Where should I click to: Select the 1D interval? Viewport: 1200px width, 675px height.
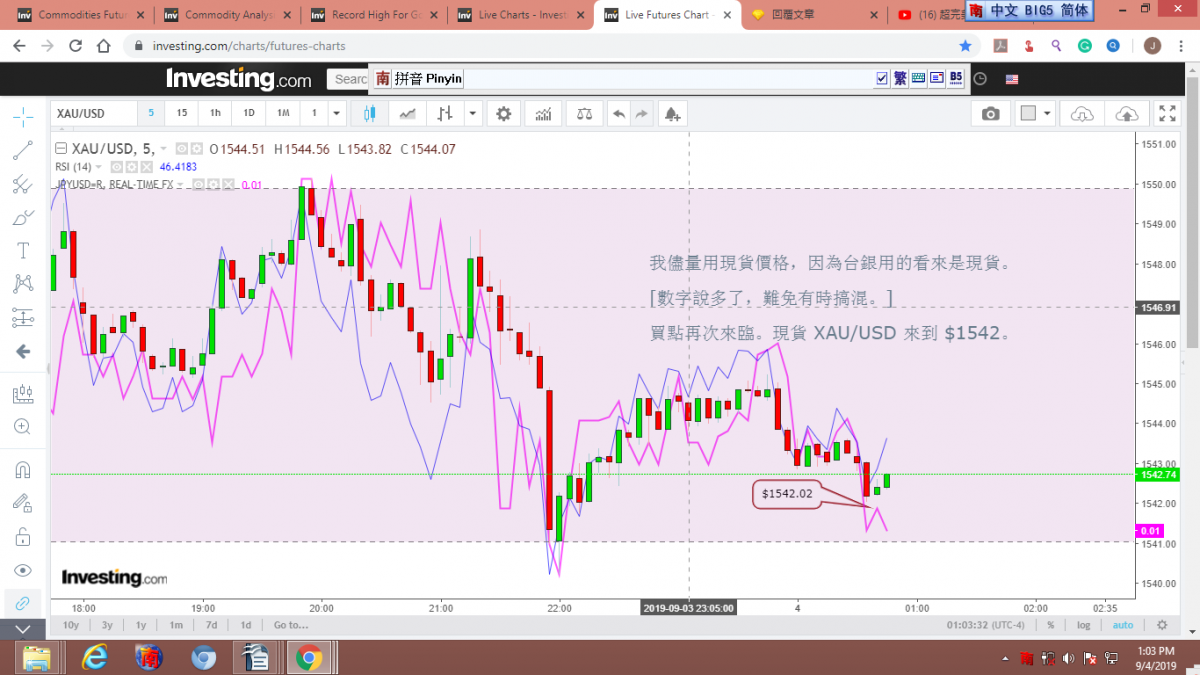tap(249, 113)
